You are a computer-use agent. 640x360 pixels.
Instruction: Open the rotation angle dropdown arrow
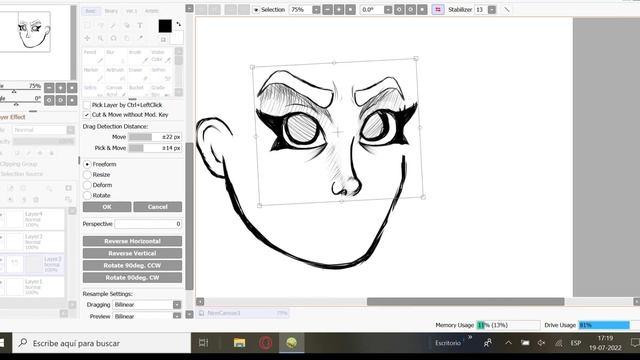coord(388,9)
